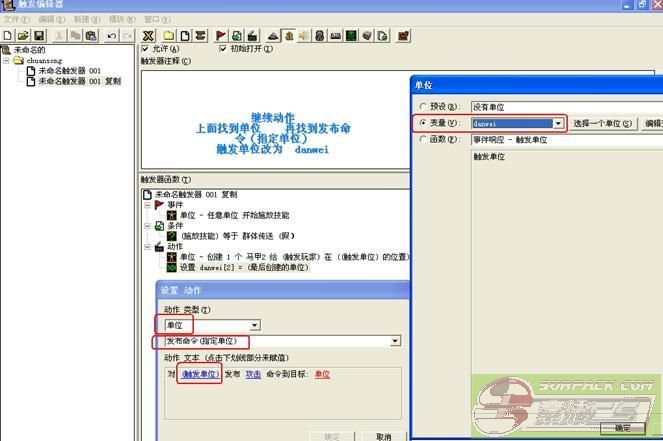Click the Terrain Editor module icon
The width and height of the screenshot is (663, 441).
coord(272,35)
